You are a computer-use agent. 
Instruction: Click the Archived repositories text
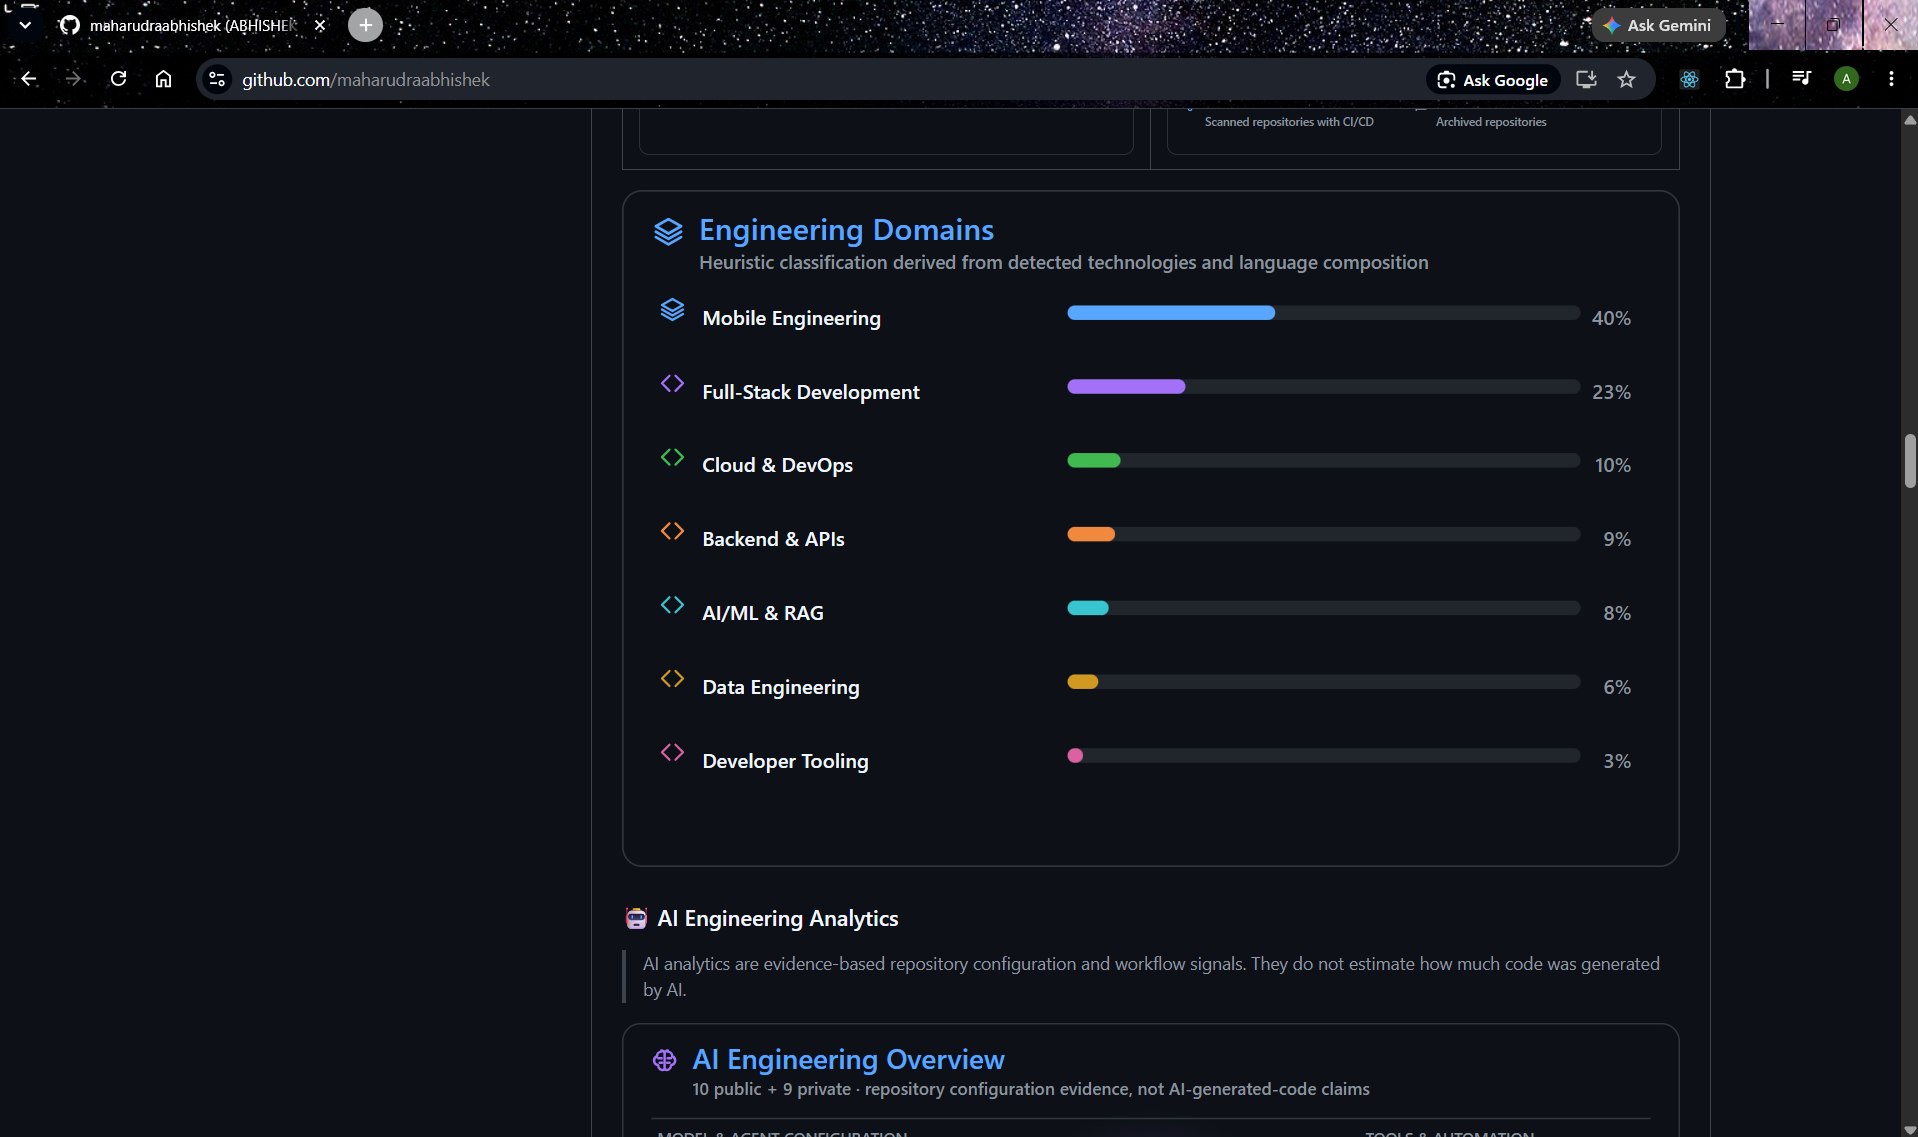pos(1491,122)
